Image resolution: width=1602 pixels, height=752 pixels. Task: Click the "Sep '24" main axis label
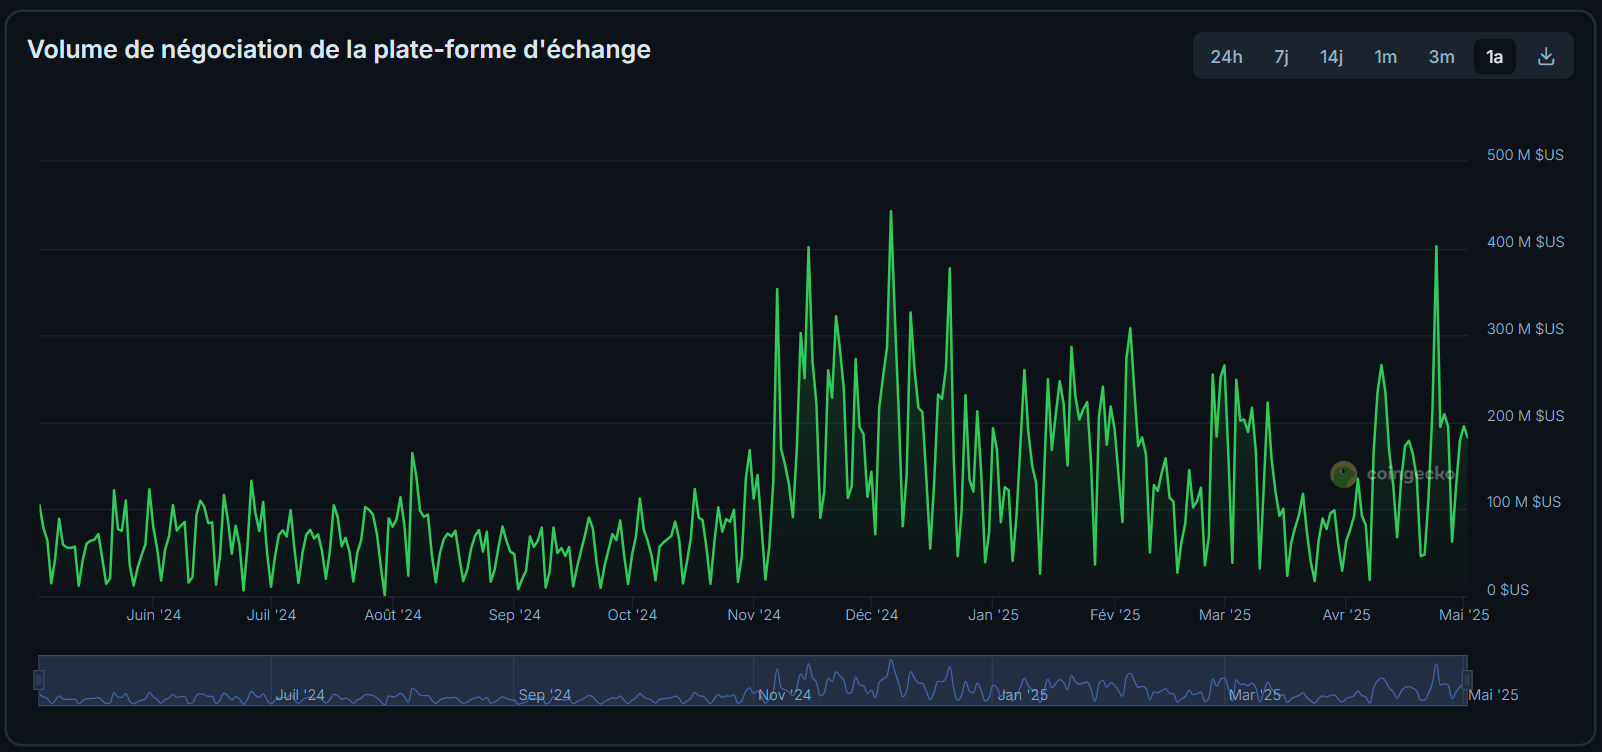click(x=514, y=615)
